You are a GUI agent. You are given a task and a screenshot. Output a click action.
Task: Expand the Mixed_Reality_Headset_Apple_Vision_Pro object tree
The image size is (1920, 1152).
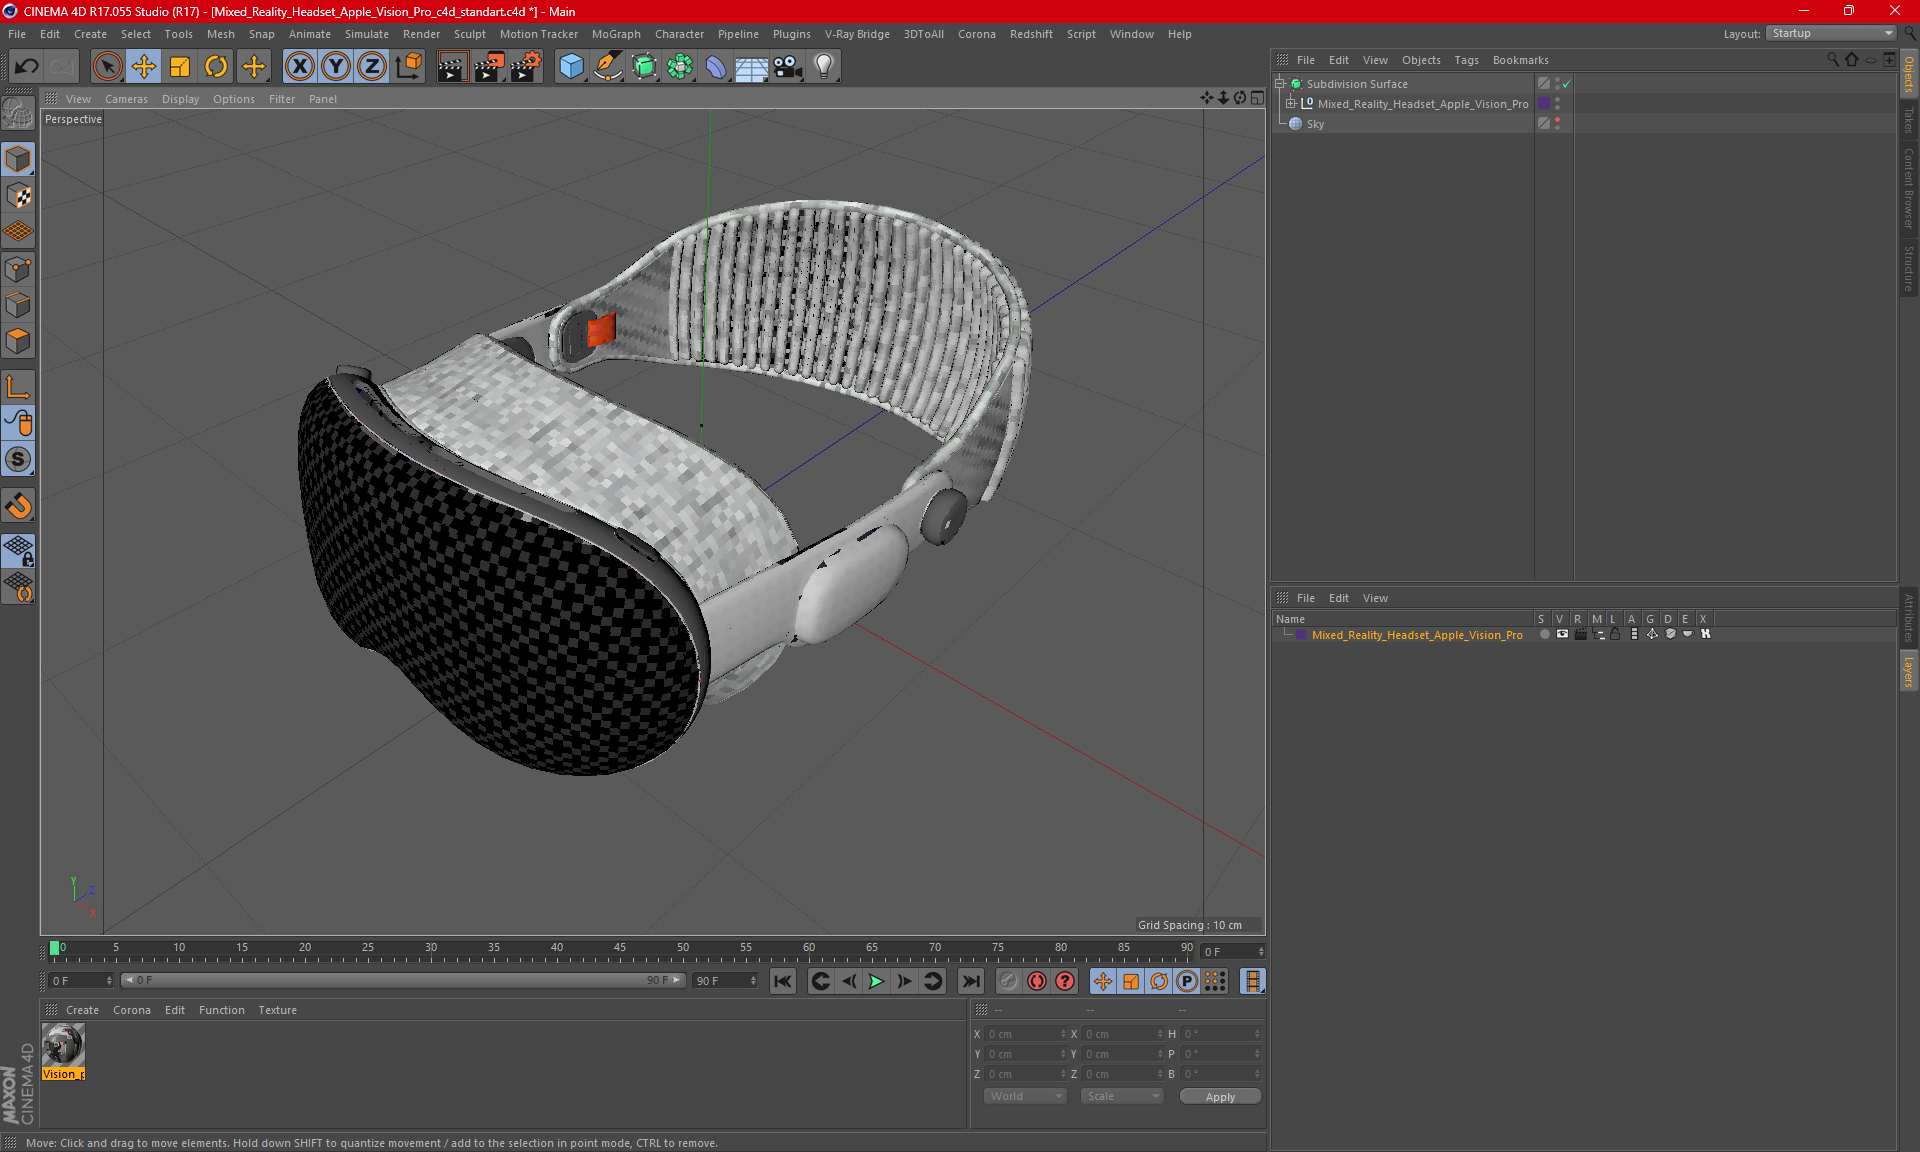click(x=1290, y=104)
